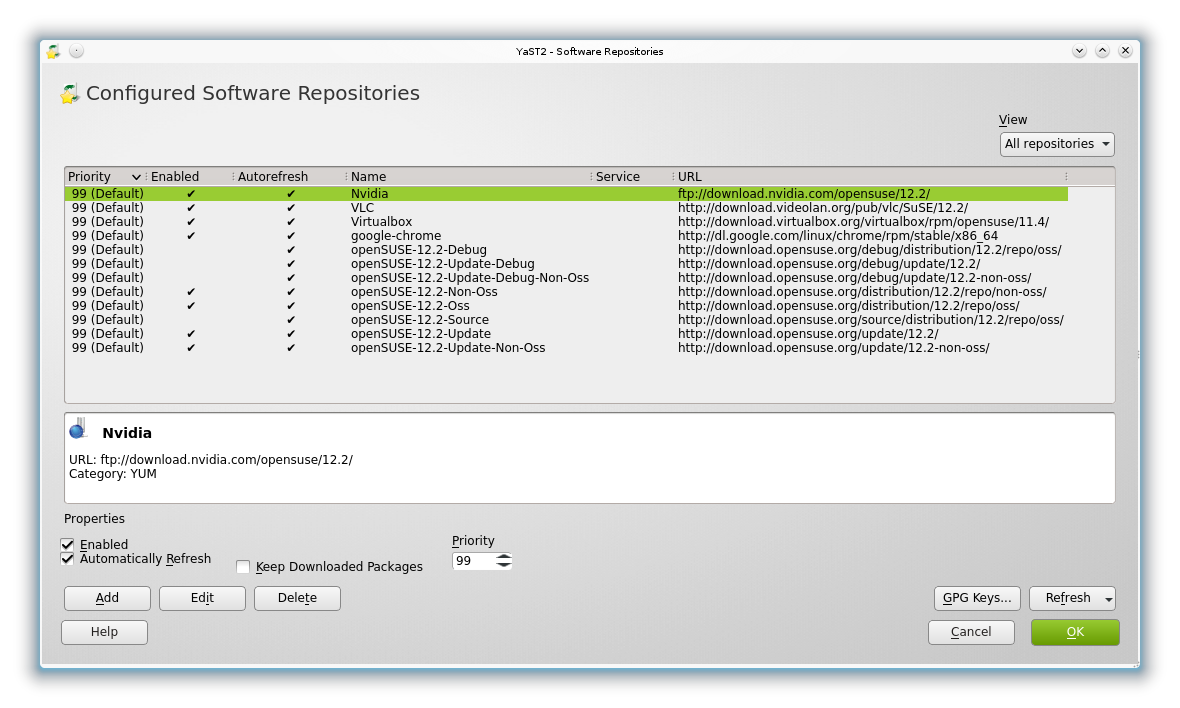This screenshot has height=708, width=1180.
Task: Click the Priority value field
Action: pyautogui.click(x=473, y=561)
